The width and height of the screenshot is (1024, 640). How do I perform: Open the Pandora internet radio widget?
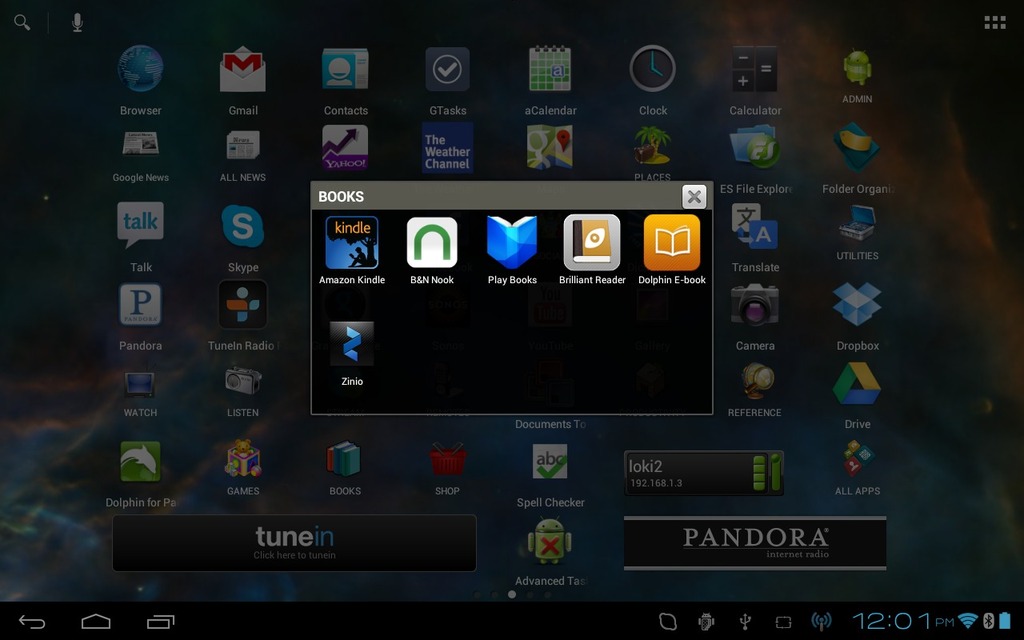[x=755, y=543]
